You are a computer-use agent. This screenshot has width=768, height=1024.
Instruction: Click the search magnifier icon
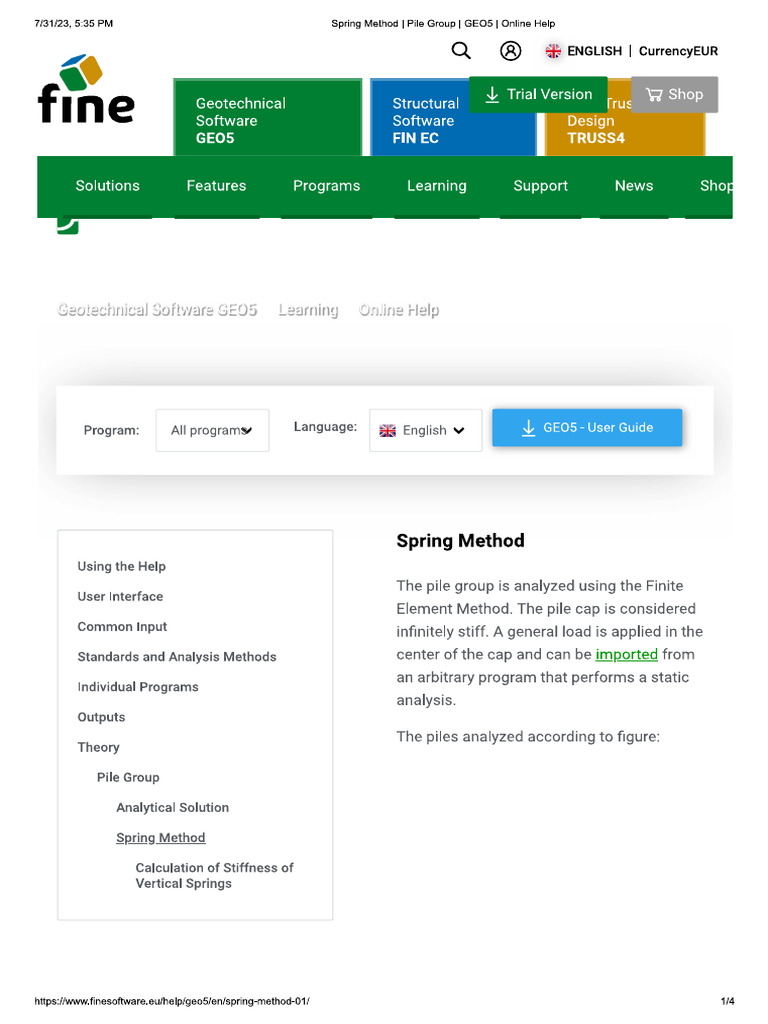coord(461,51)
